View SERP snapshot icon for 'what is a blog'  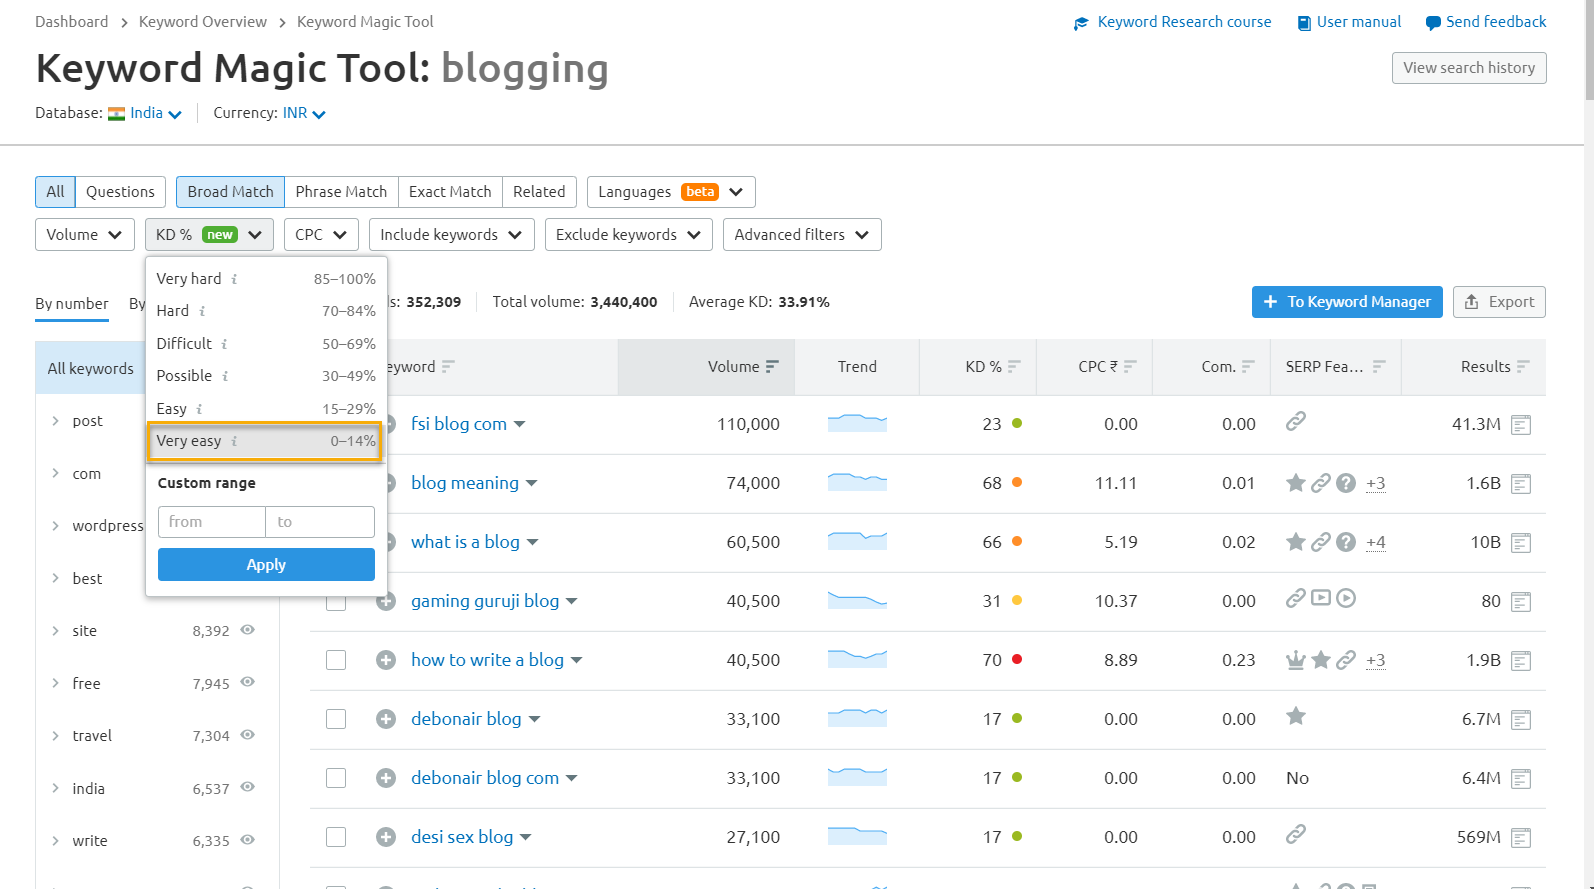(x=1521, y=543)
